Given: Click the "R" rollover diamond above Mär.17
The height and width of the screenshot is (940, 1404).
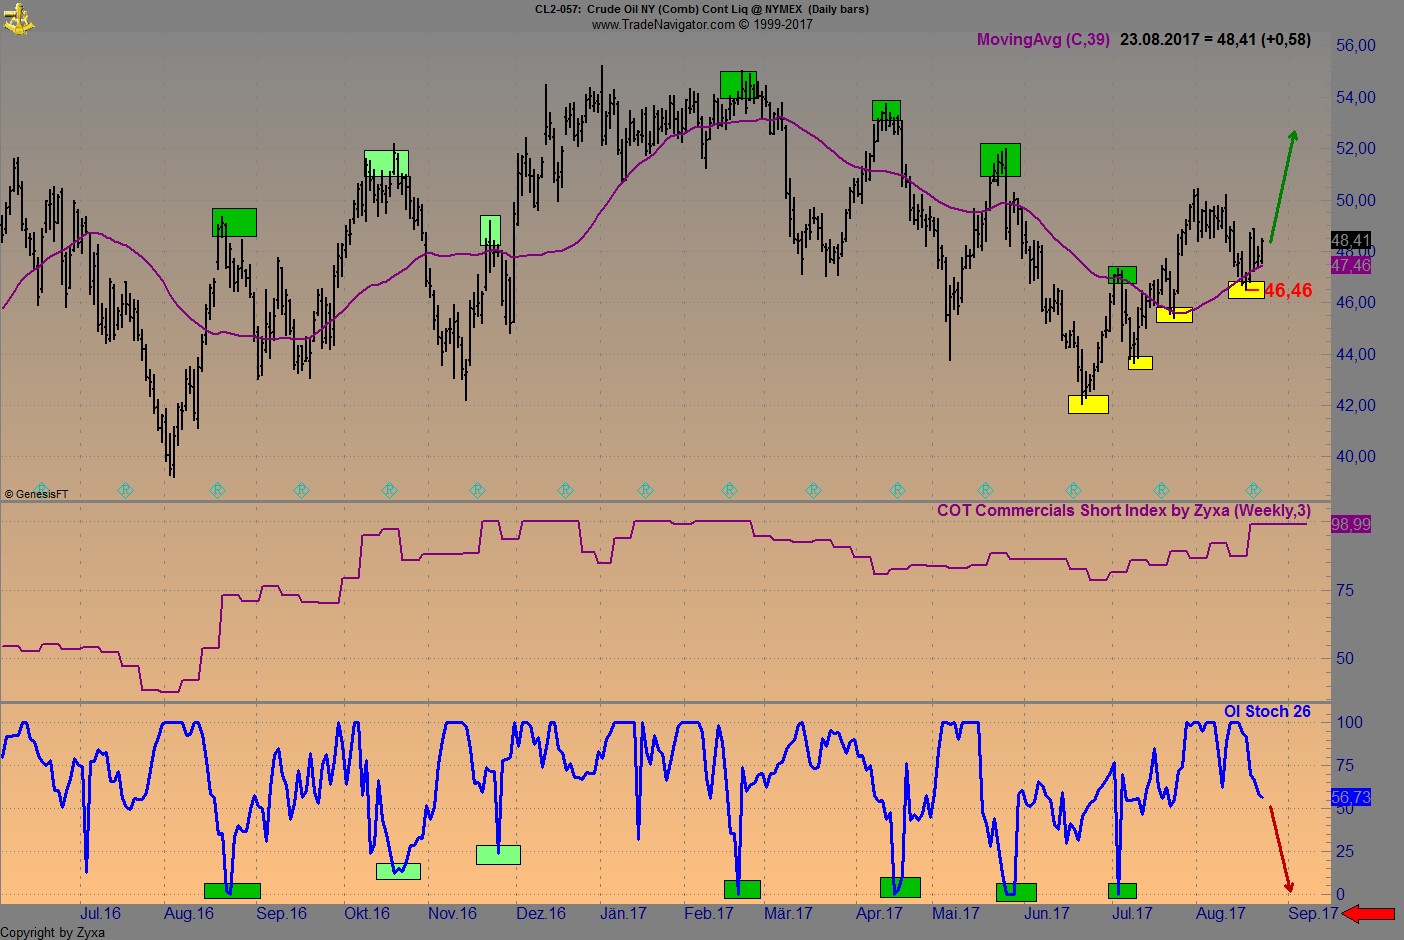Looking at the screenshot, I should point(812,490).
